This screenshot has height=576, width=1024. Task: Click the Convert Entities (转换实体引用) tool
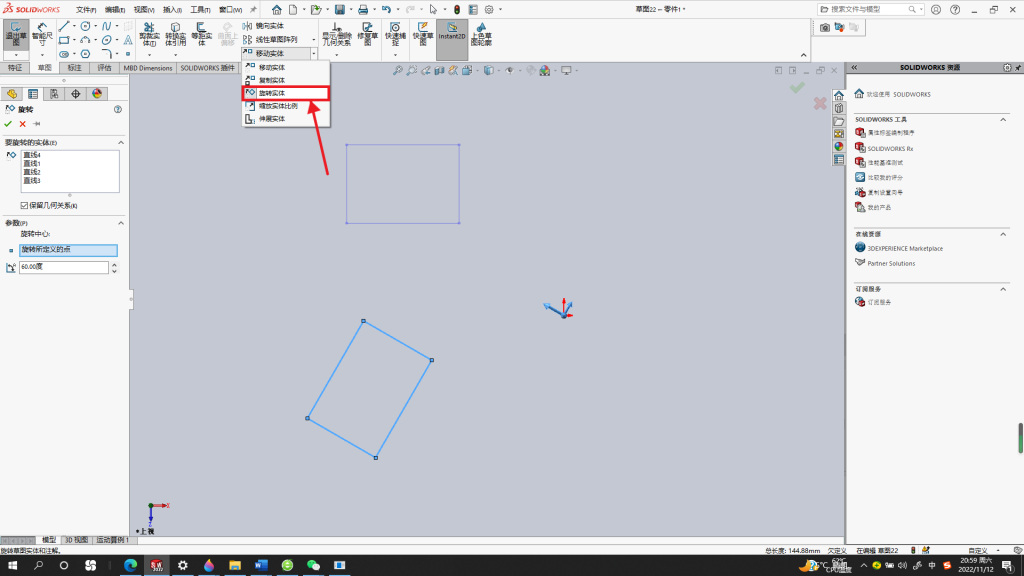coord(175,34)
